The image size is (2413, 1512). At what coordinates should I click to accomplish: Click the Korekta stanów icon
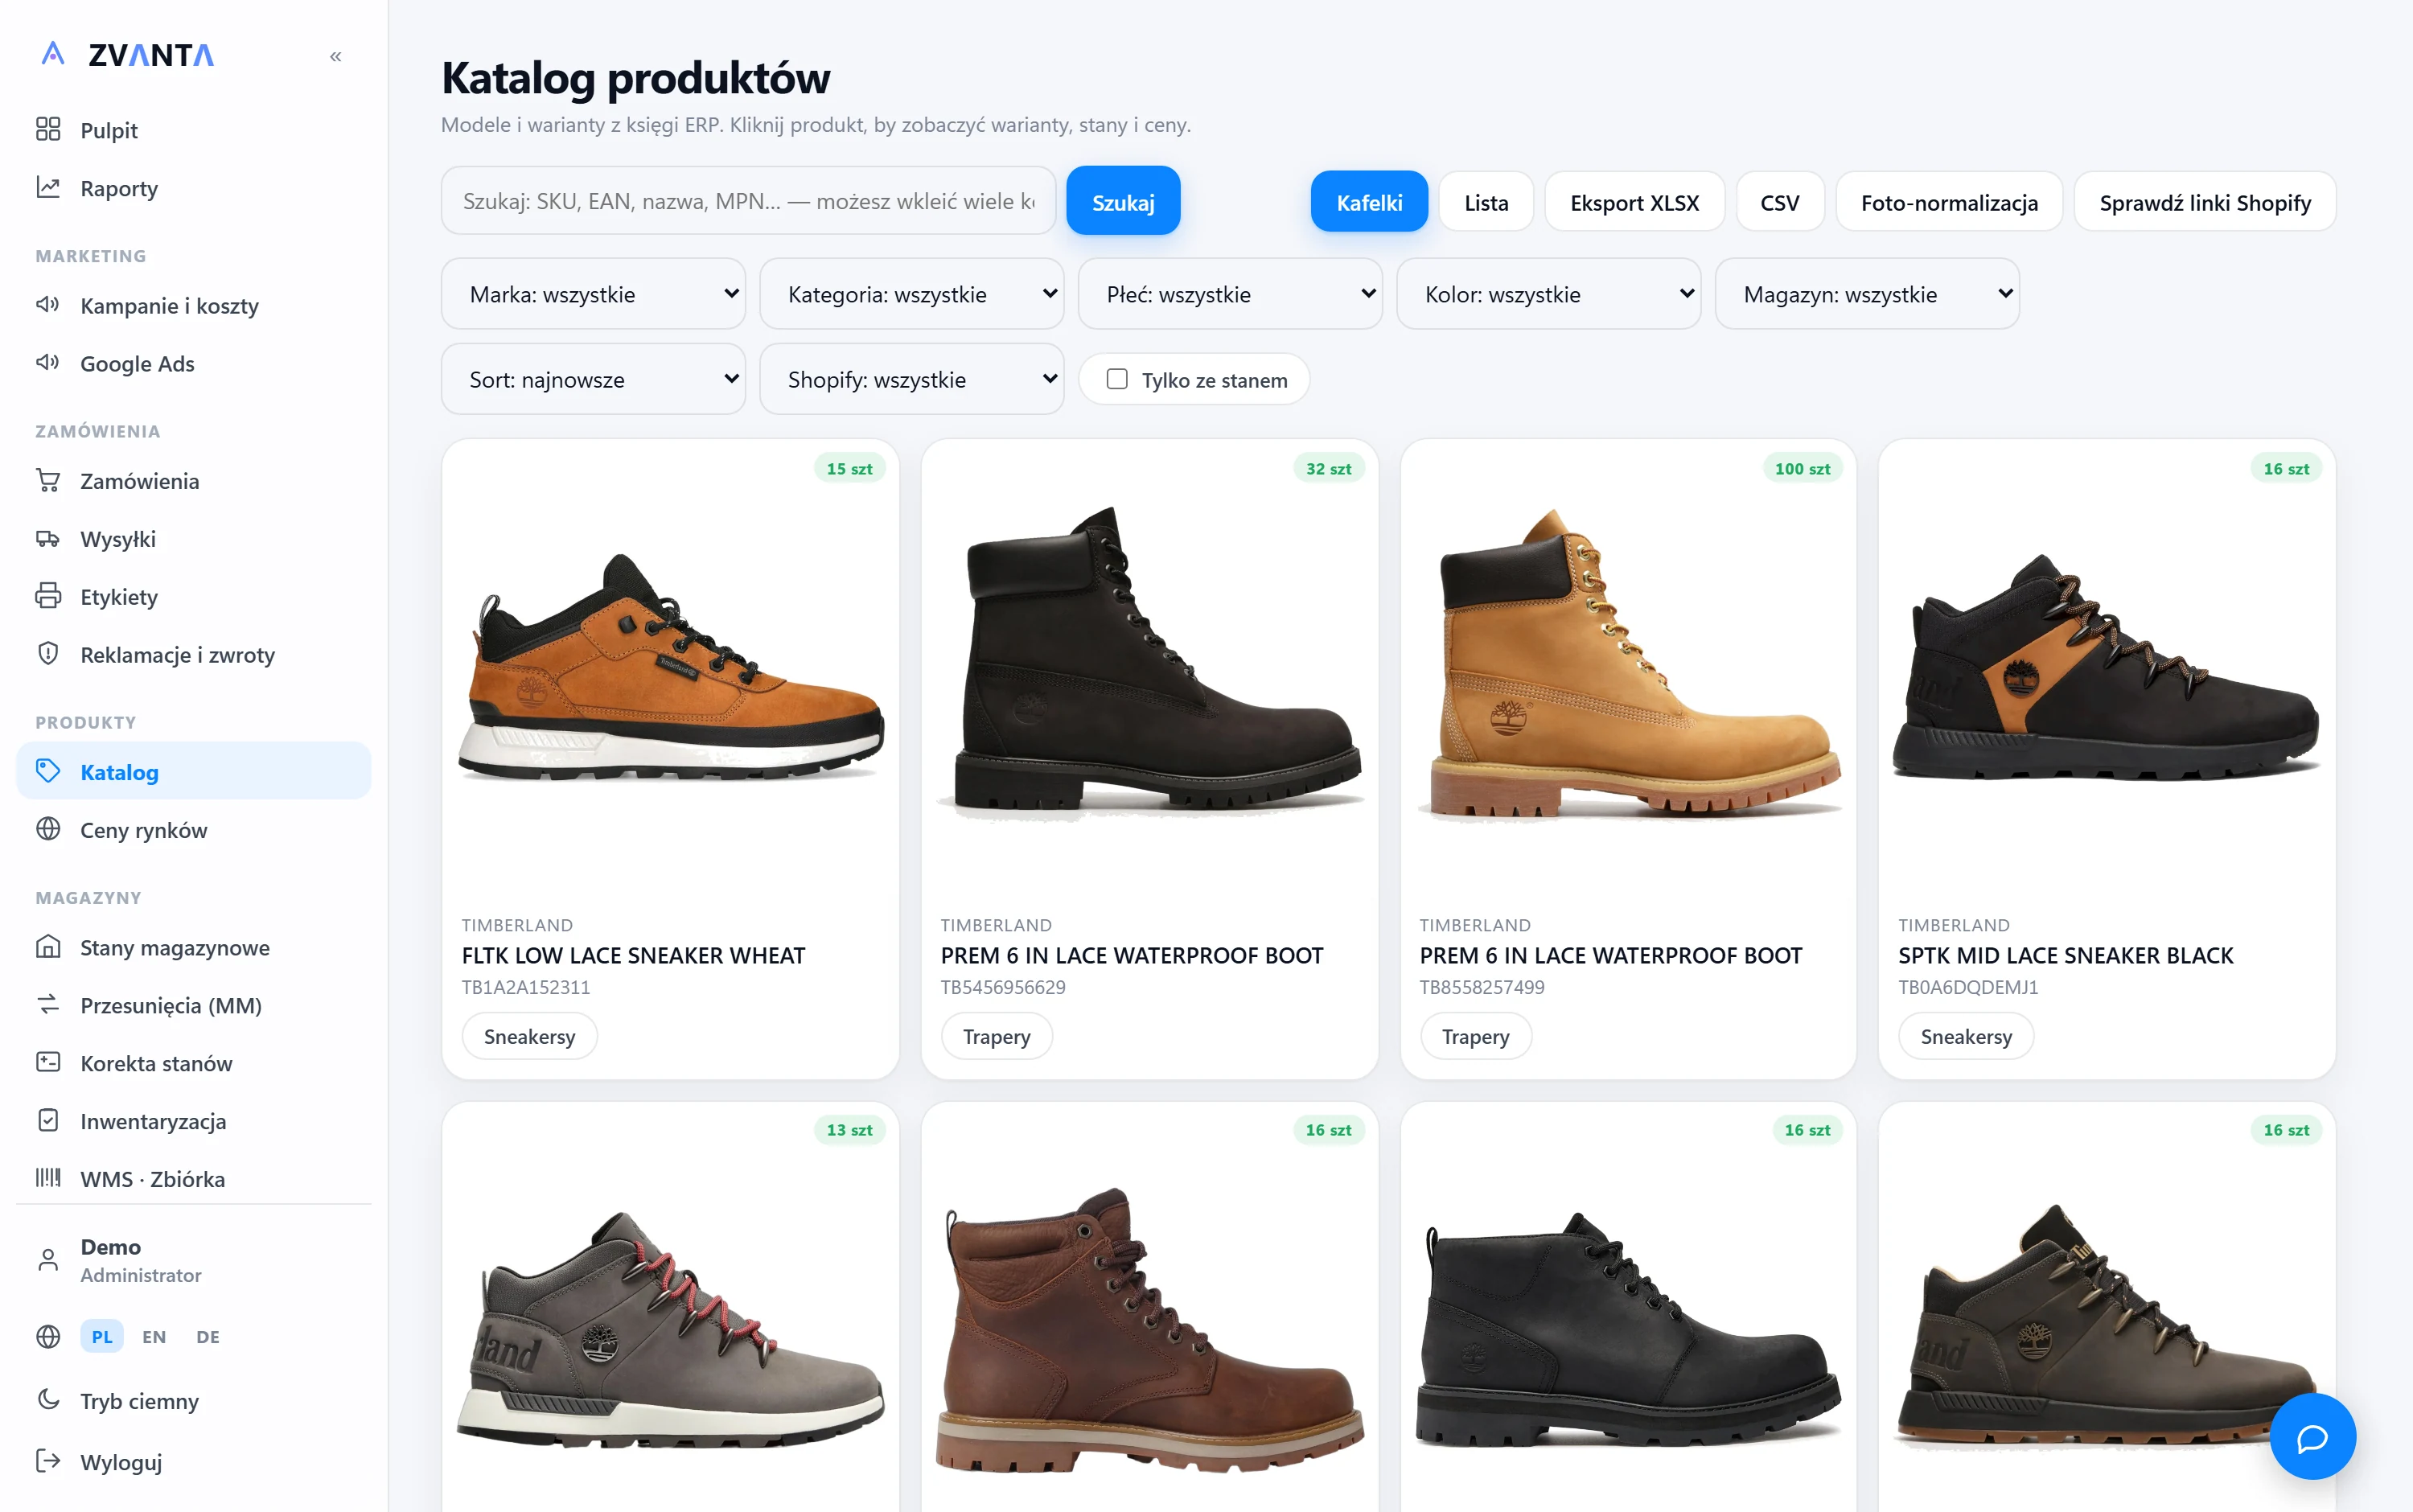[x=48, y=1062]
